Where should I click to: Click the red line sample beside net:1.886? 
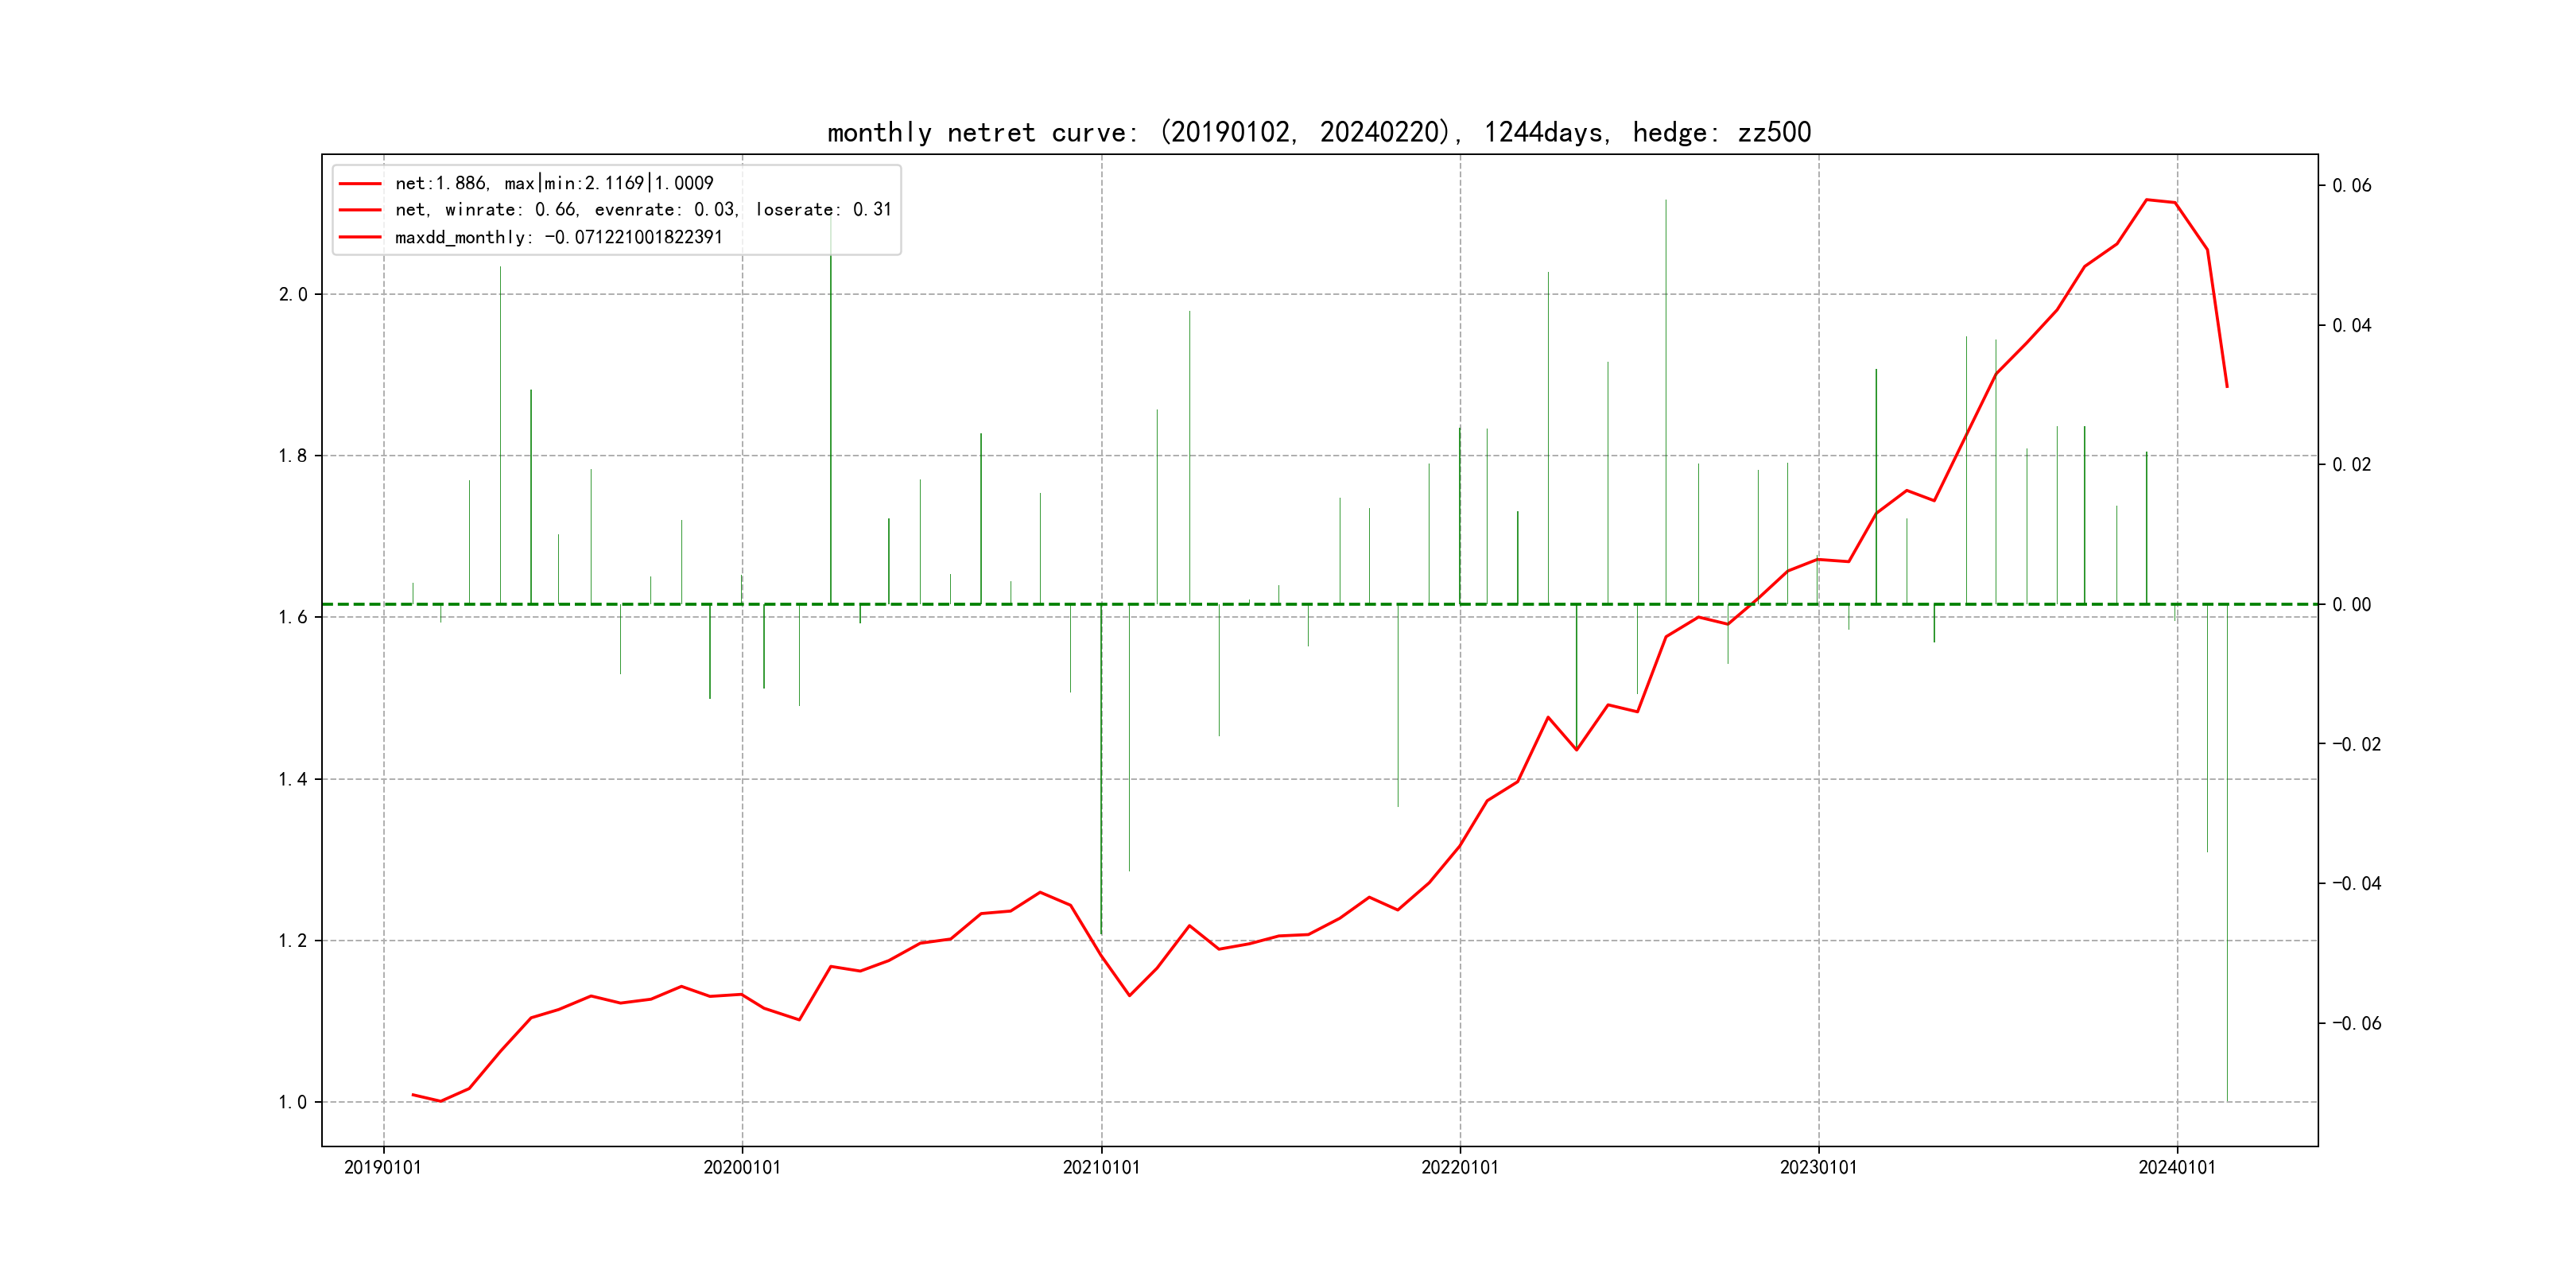click(x=360, y=184)
